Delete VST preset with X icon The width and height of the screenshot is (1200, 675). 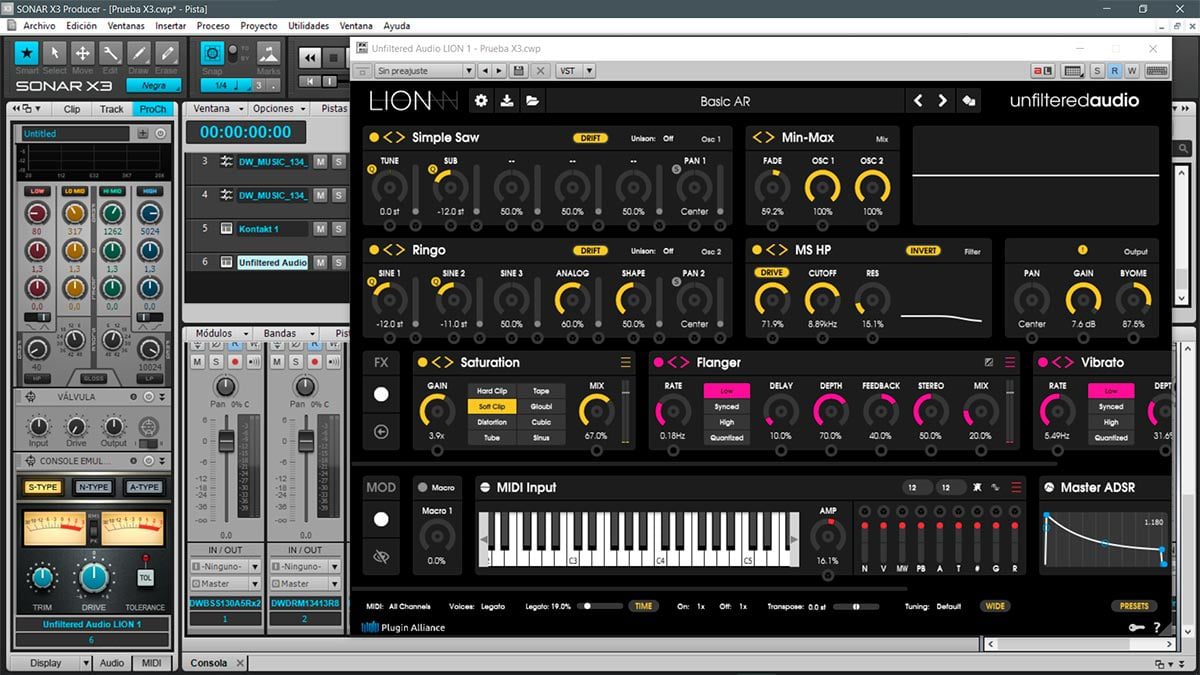pyautogui.click(x=541, y=71)
